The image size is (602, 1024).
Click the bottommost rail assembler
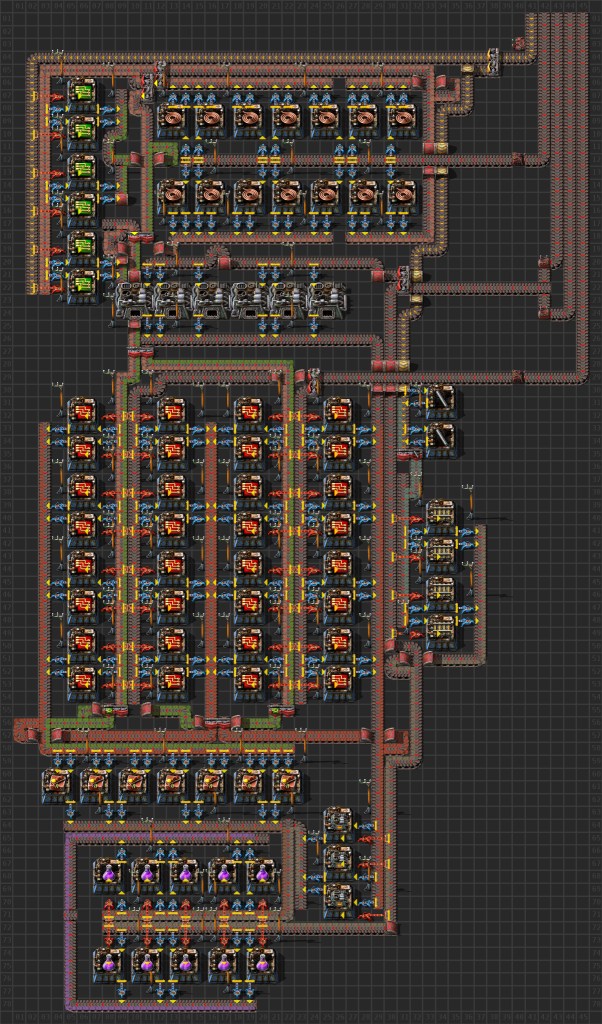tap(441, 630)
